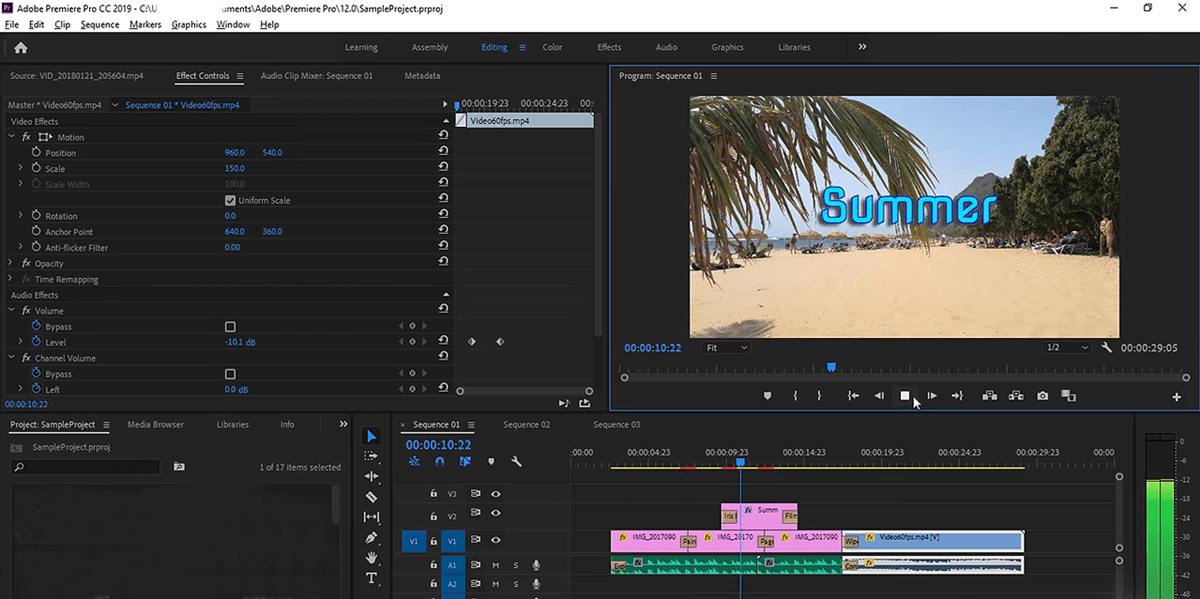Enable the Volume Bypass checkbox

point(231,327)
